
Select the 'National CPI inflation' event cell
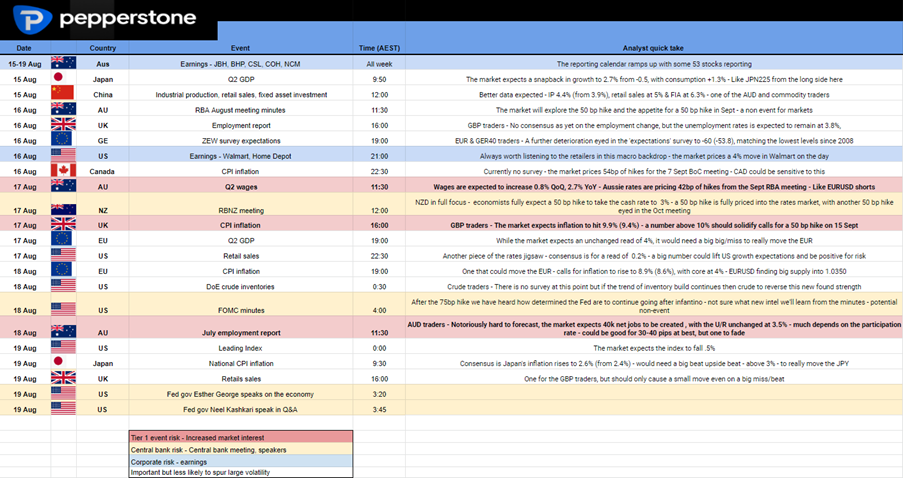pos(241,363)
